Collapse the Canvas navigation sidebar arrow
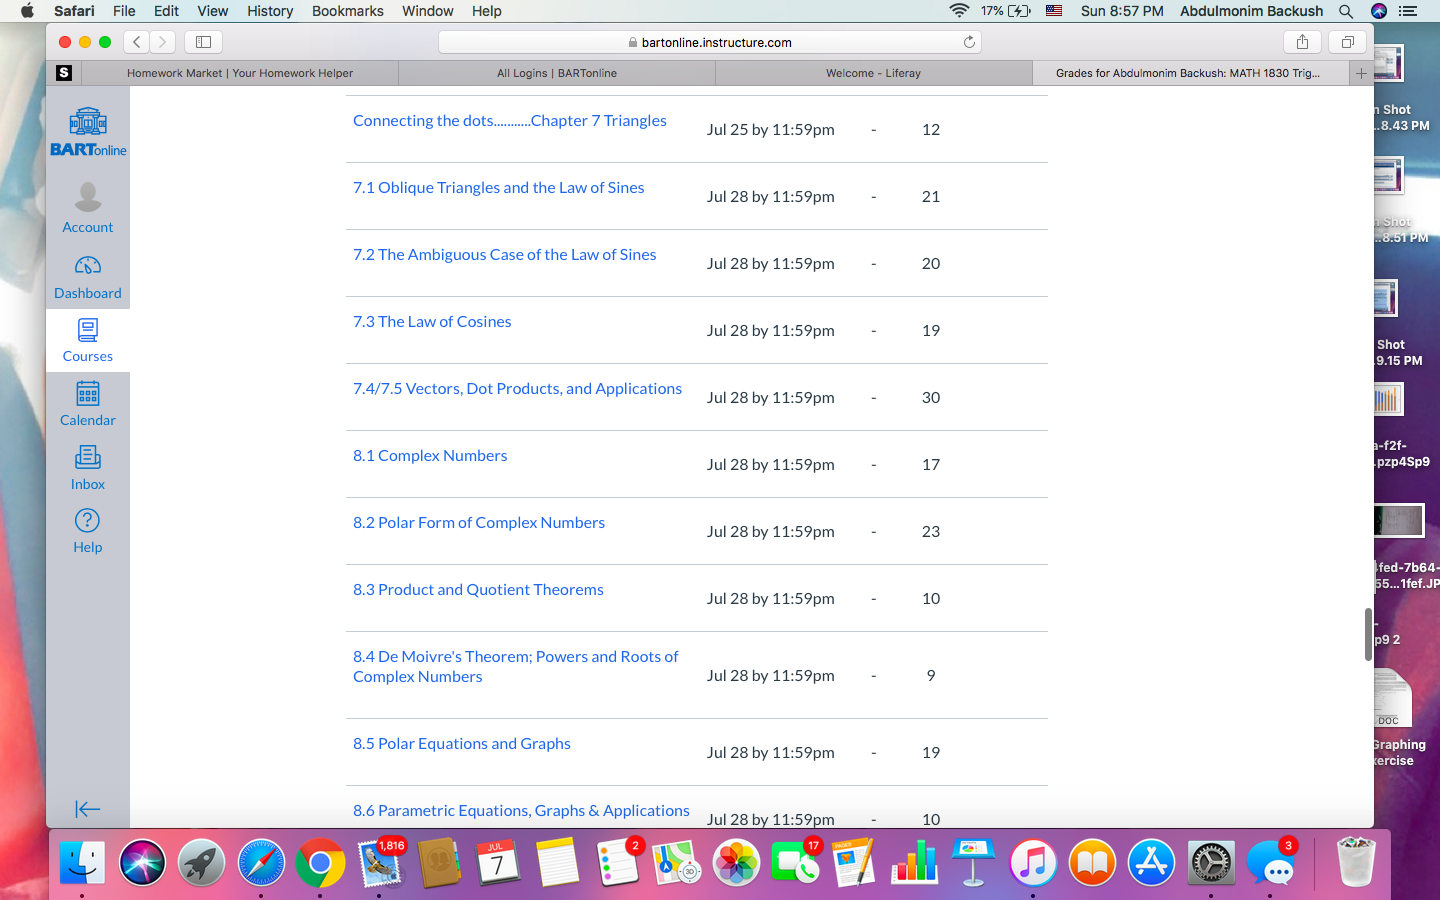Image resolution: width=1440 pixels, height=900 pixels. (88, 809)
